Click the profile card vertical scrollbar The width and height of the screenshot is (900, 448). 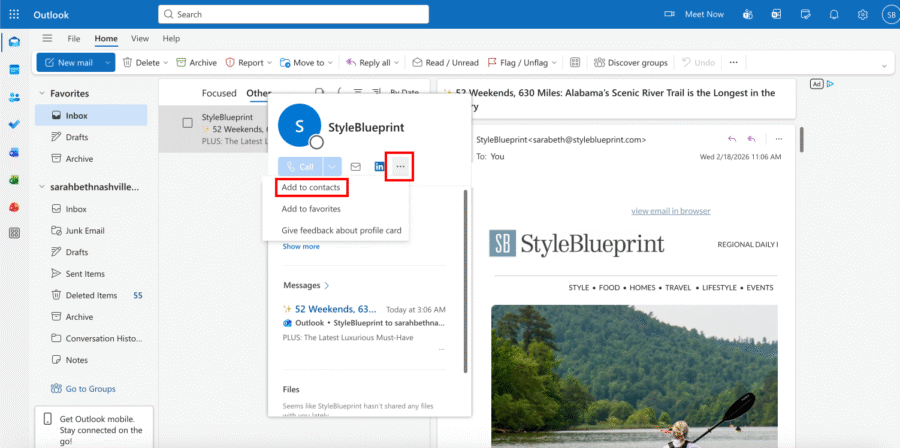point(465,281)
